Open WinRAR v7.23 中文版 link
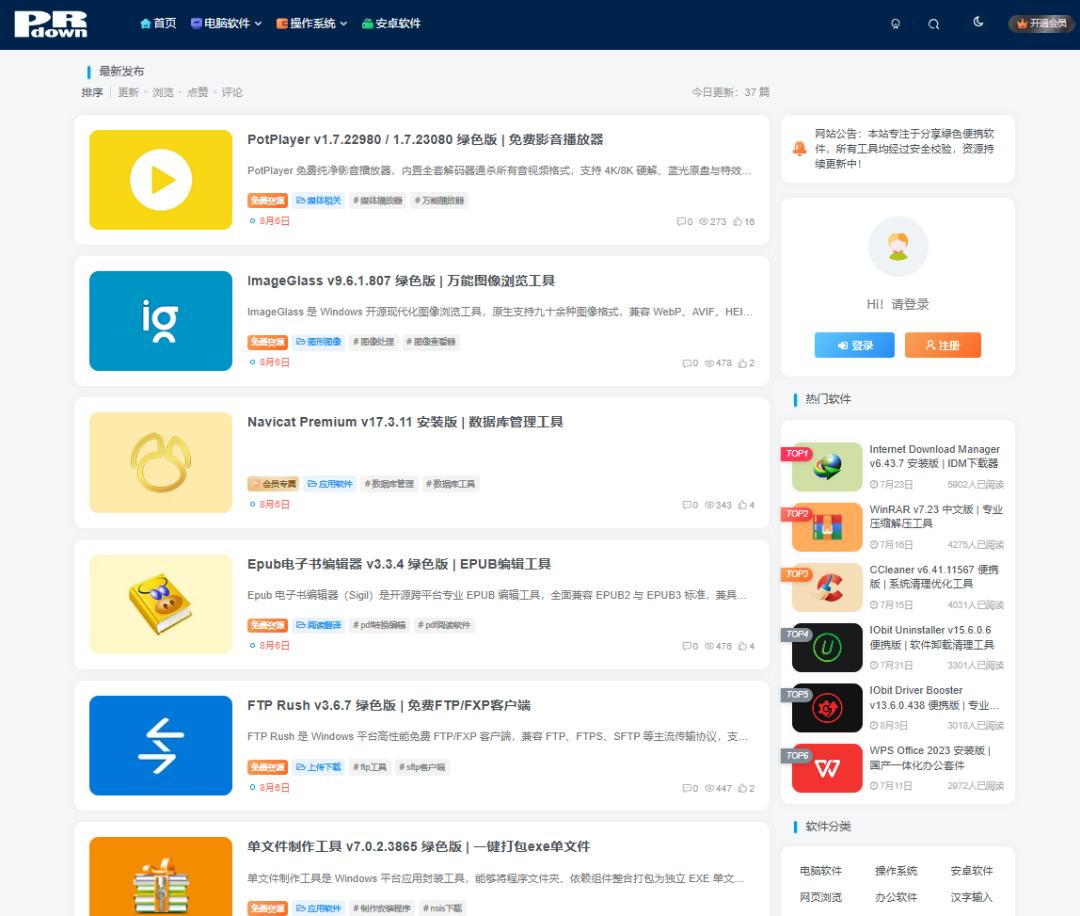Screen dimensions: 1080x916 (936, 517)
